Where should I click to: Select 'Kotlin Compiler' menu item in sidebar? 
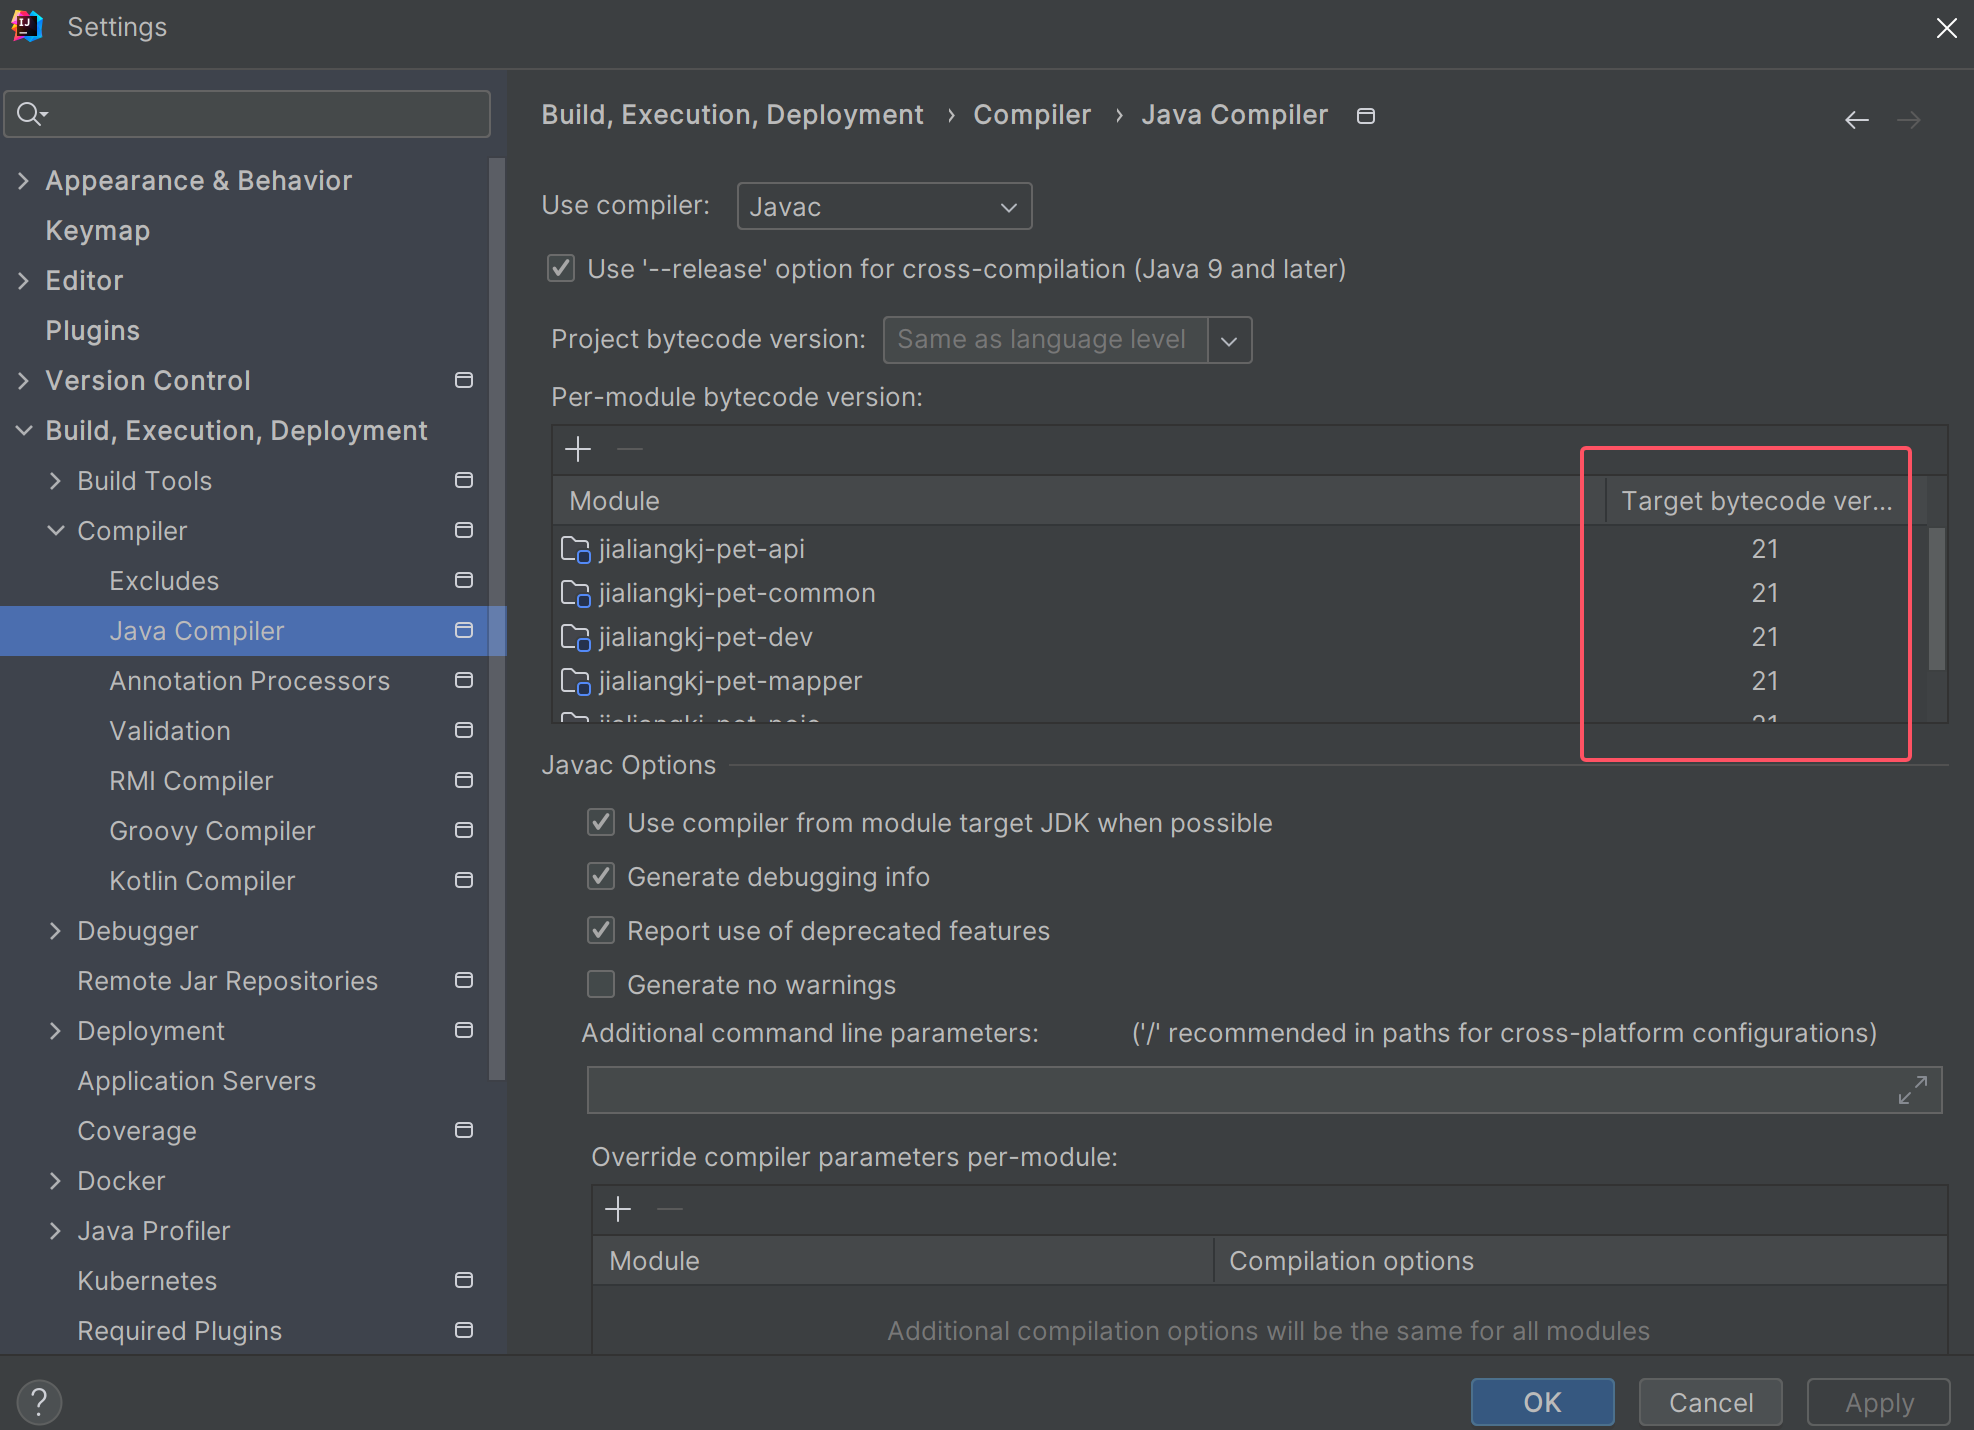pos(201,880)
